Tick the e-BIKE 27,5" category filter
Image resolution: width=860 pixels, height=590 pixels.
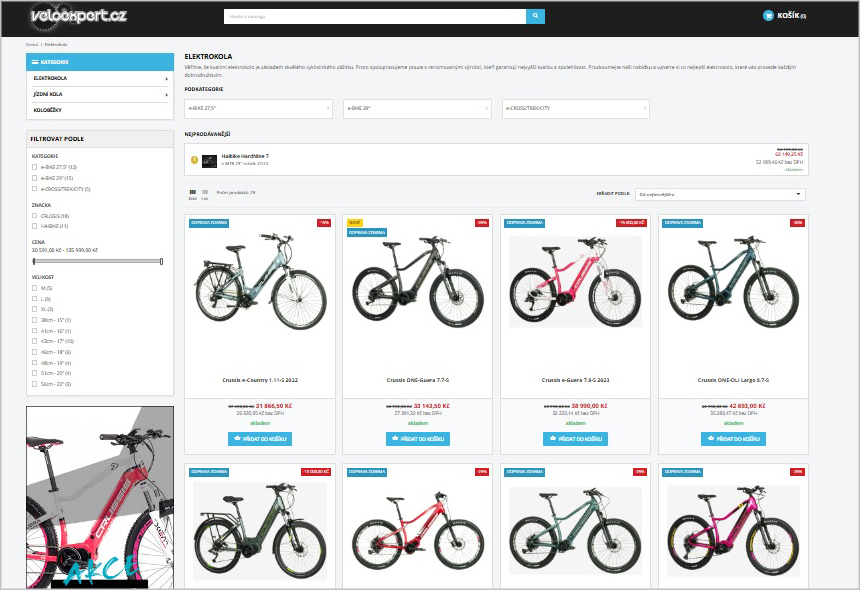click(x=35, y=167)
